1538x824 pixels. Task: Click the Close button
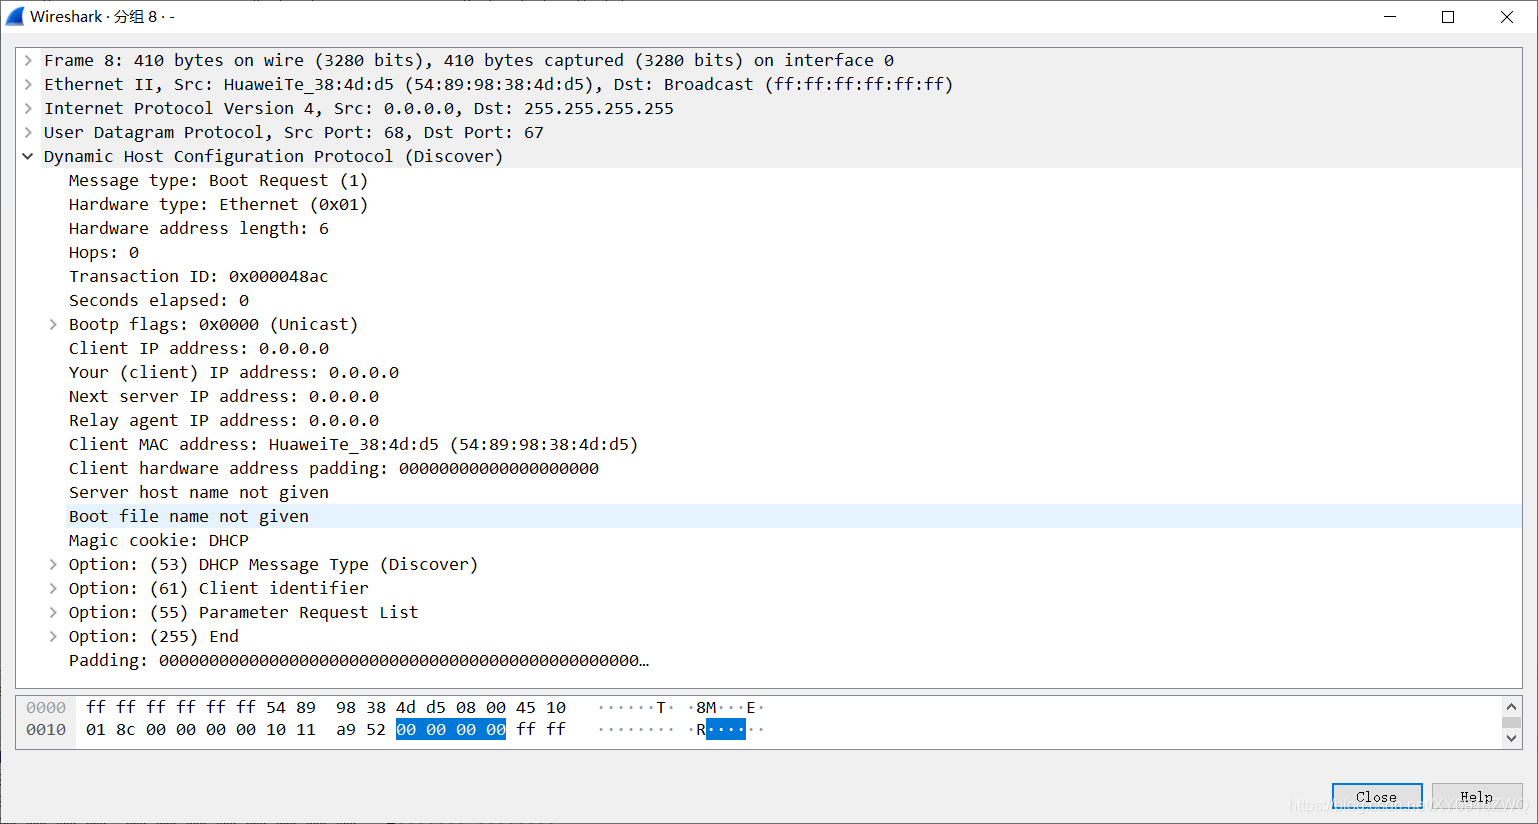pyautogui.click(x=1377, y=797)
